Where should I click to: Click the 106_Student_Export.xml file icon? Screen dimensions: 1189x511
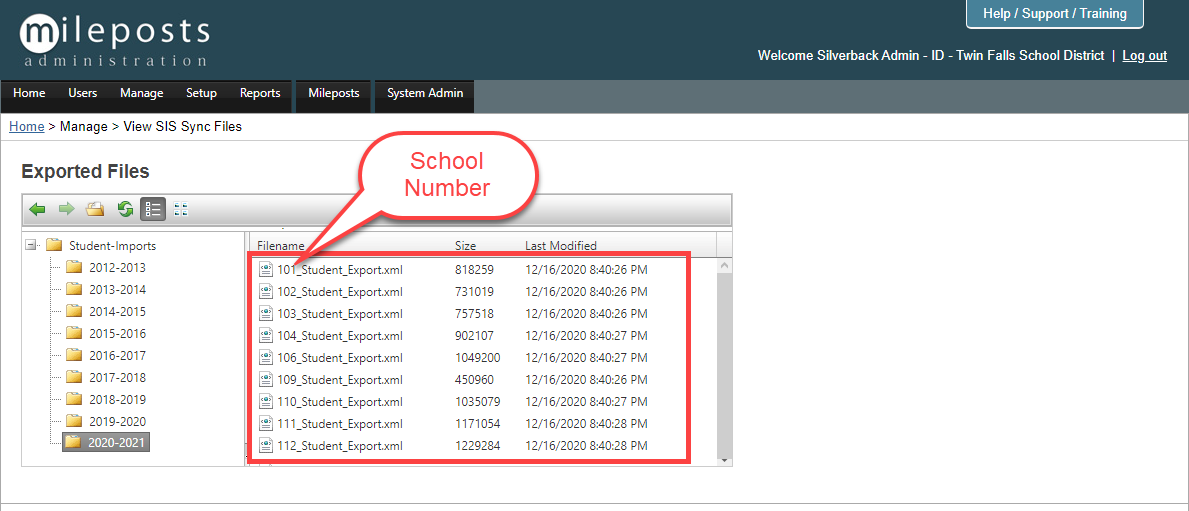[x=265, y=357]
